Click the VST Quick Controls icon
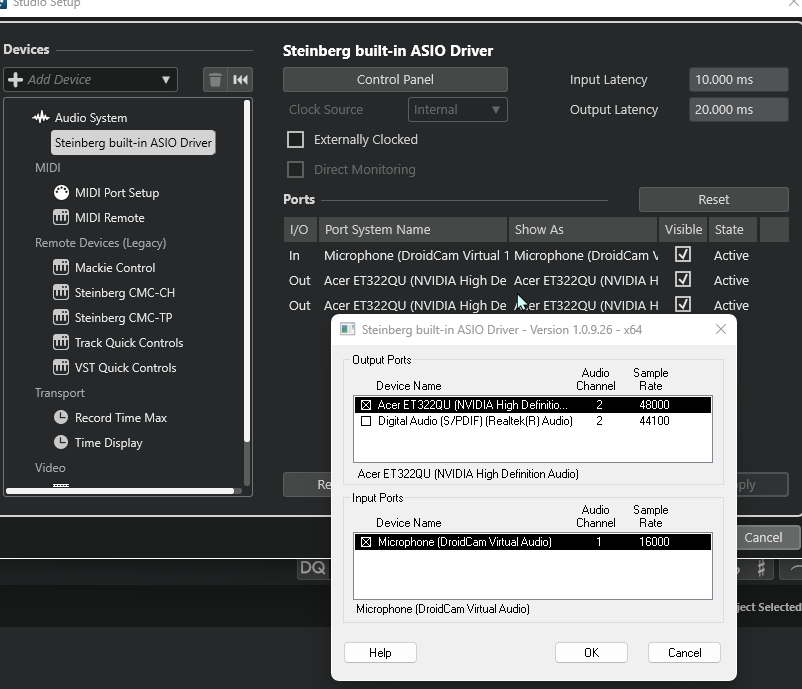 (x=61, y=368)
